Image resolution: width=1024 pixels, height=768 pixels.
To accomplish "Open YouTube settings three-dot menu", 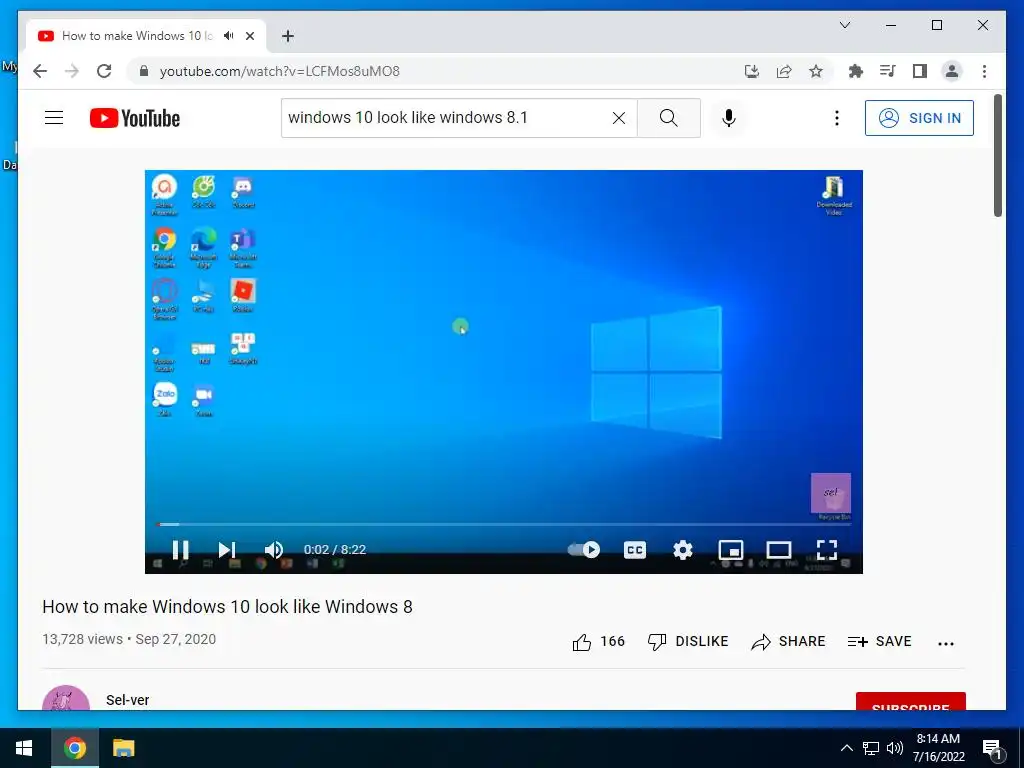I will (837, 118).
